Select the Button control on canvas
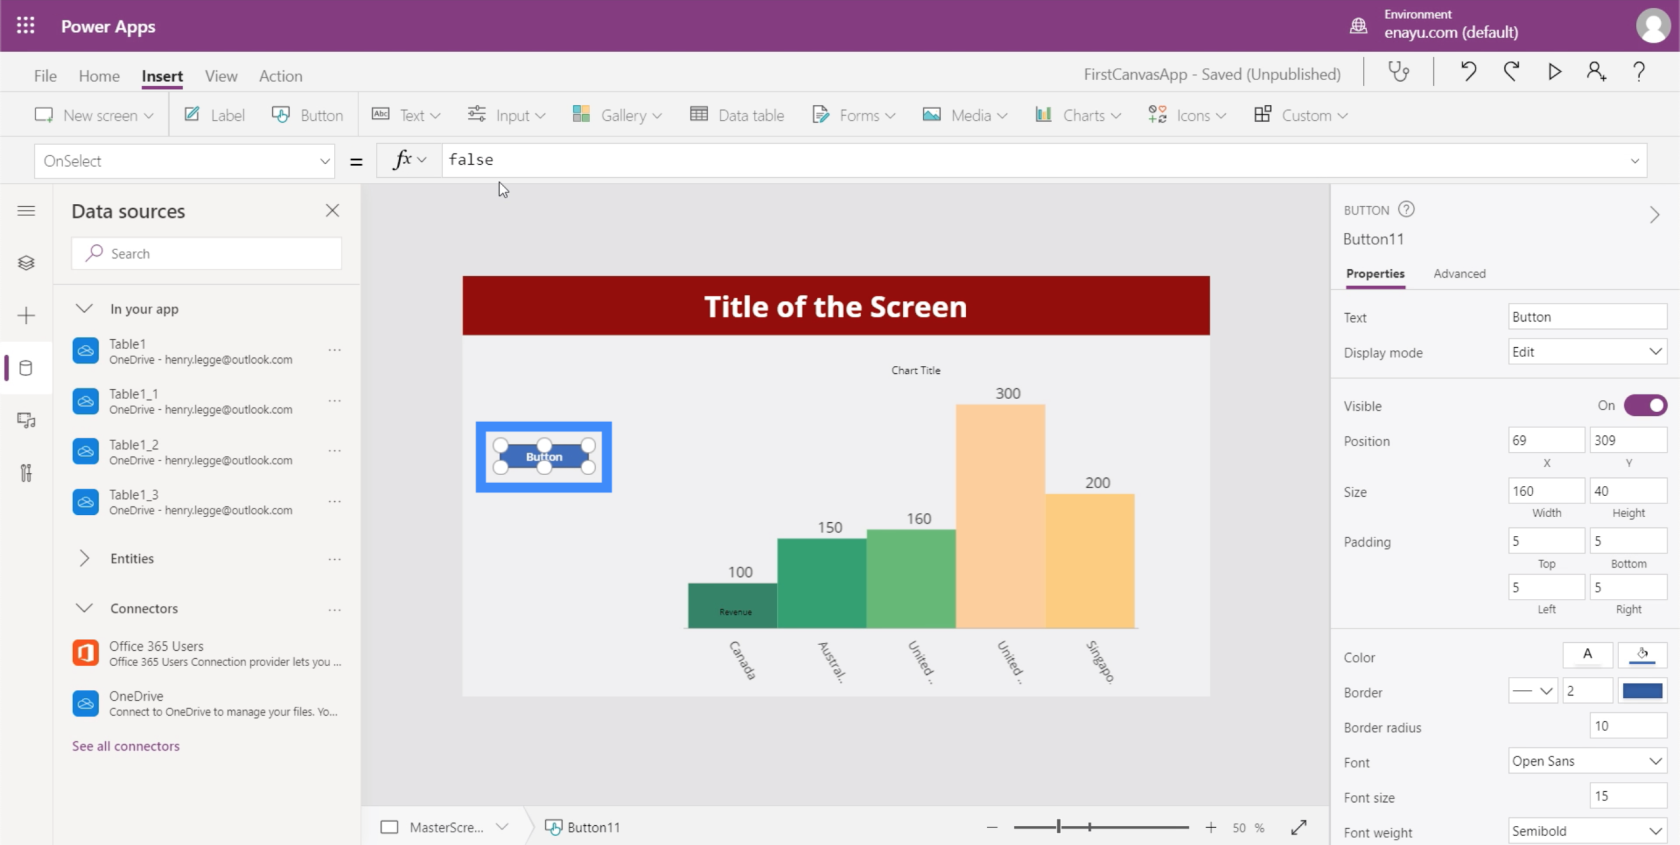Image resolution: width=1680 pixels, height=845 pixels. coord(544,457)
